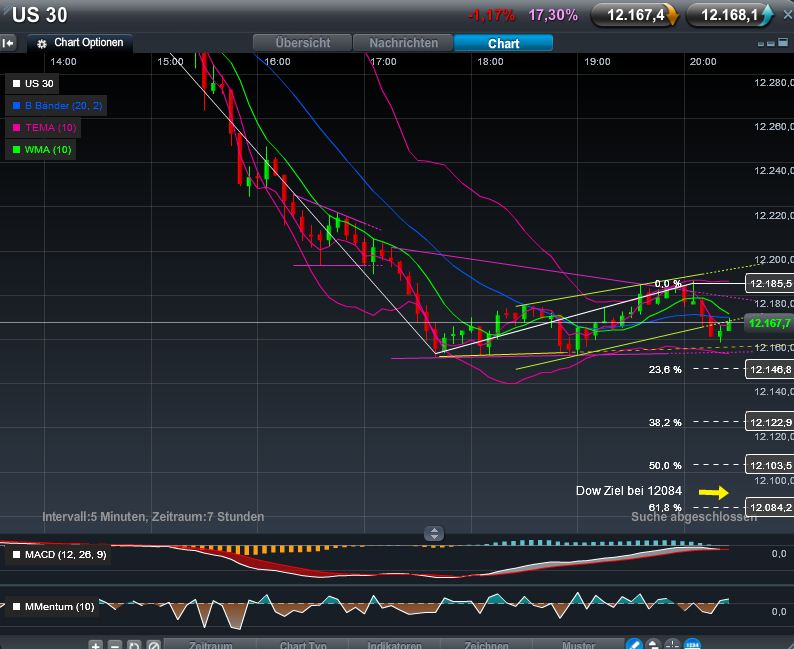The width and height of the screenshot is (794, 649).
Task: Toggle the MACD (12, 26, 9) indicator
Action: (16, 555)
